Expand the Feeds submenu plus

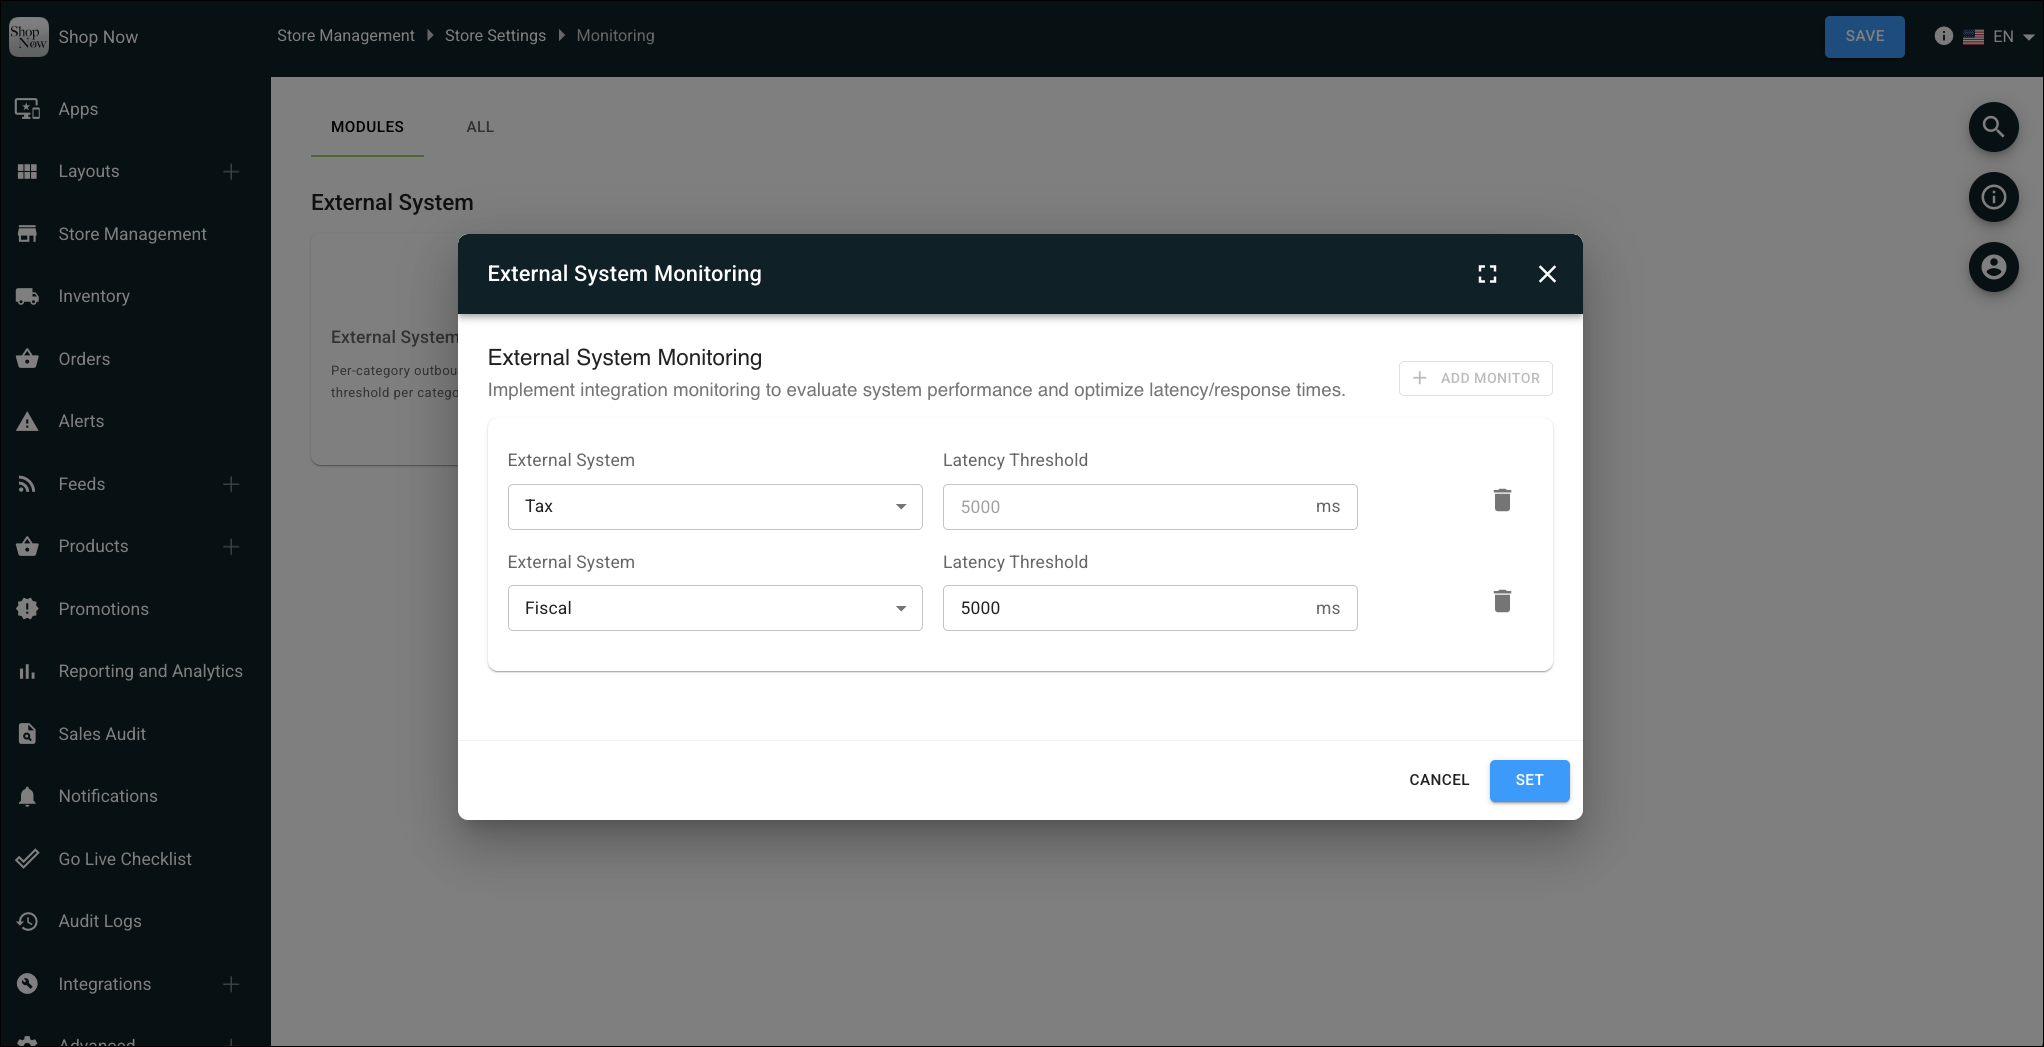click(231, 484)
